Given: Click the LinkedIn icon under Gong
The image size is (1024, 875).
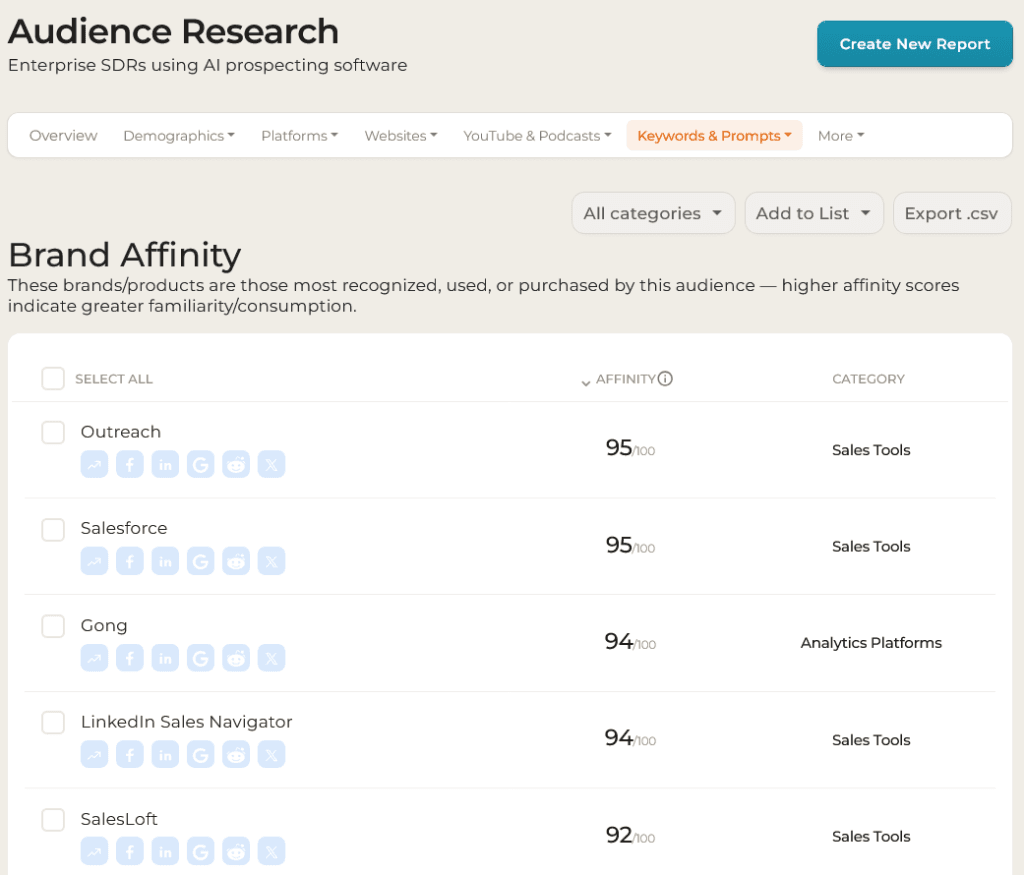Looking at the screenshot, I should click(x=165, y=658).
